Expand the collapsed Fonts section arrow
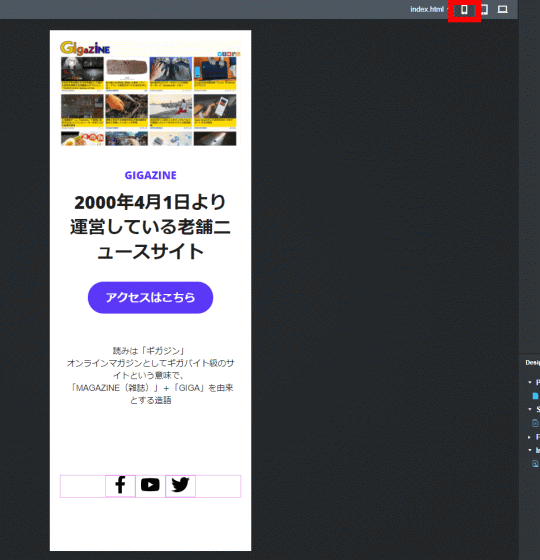This screenshot has width=540, height=560. click(530, 437)
